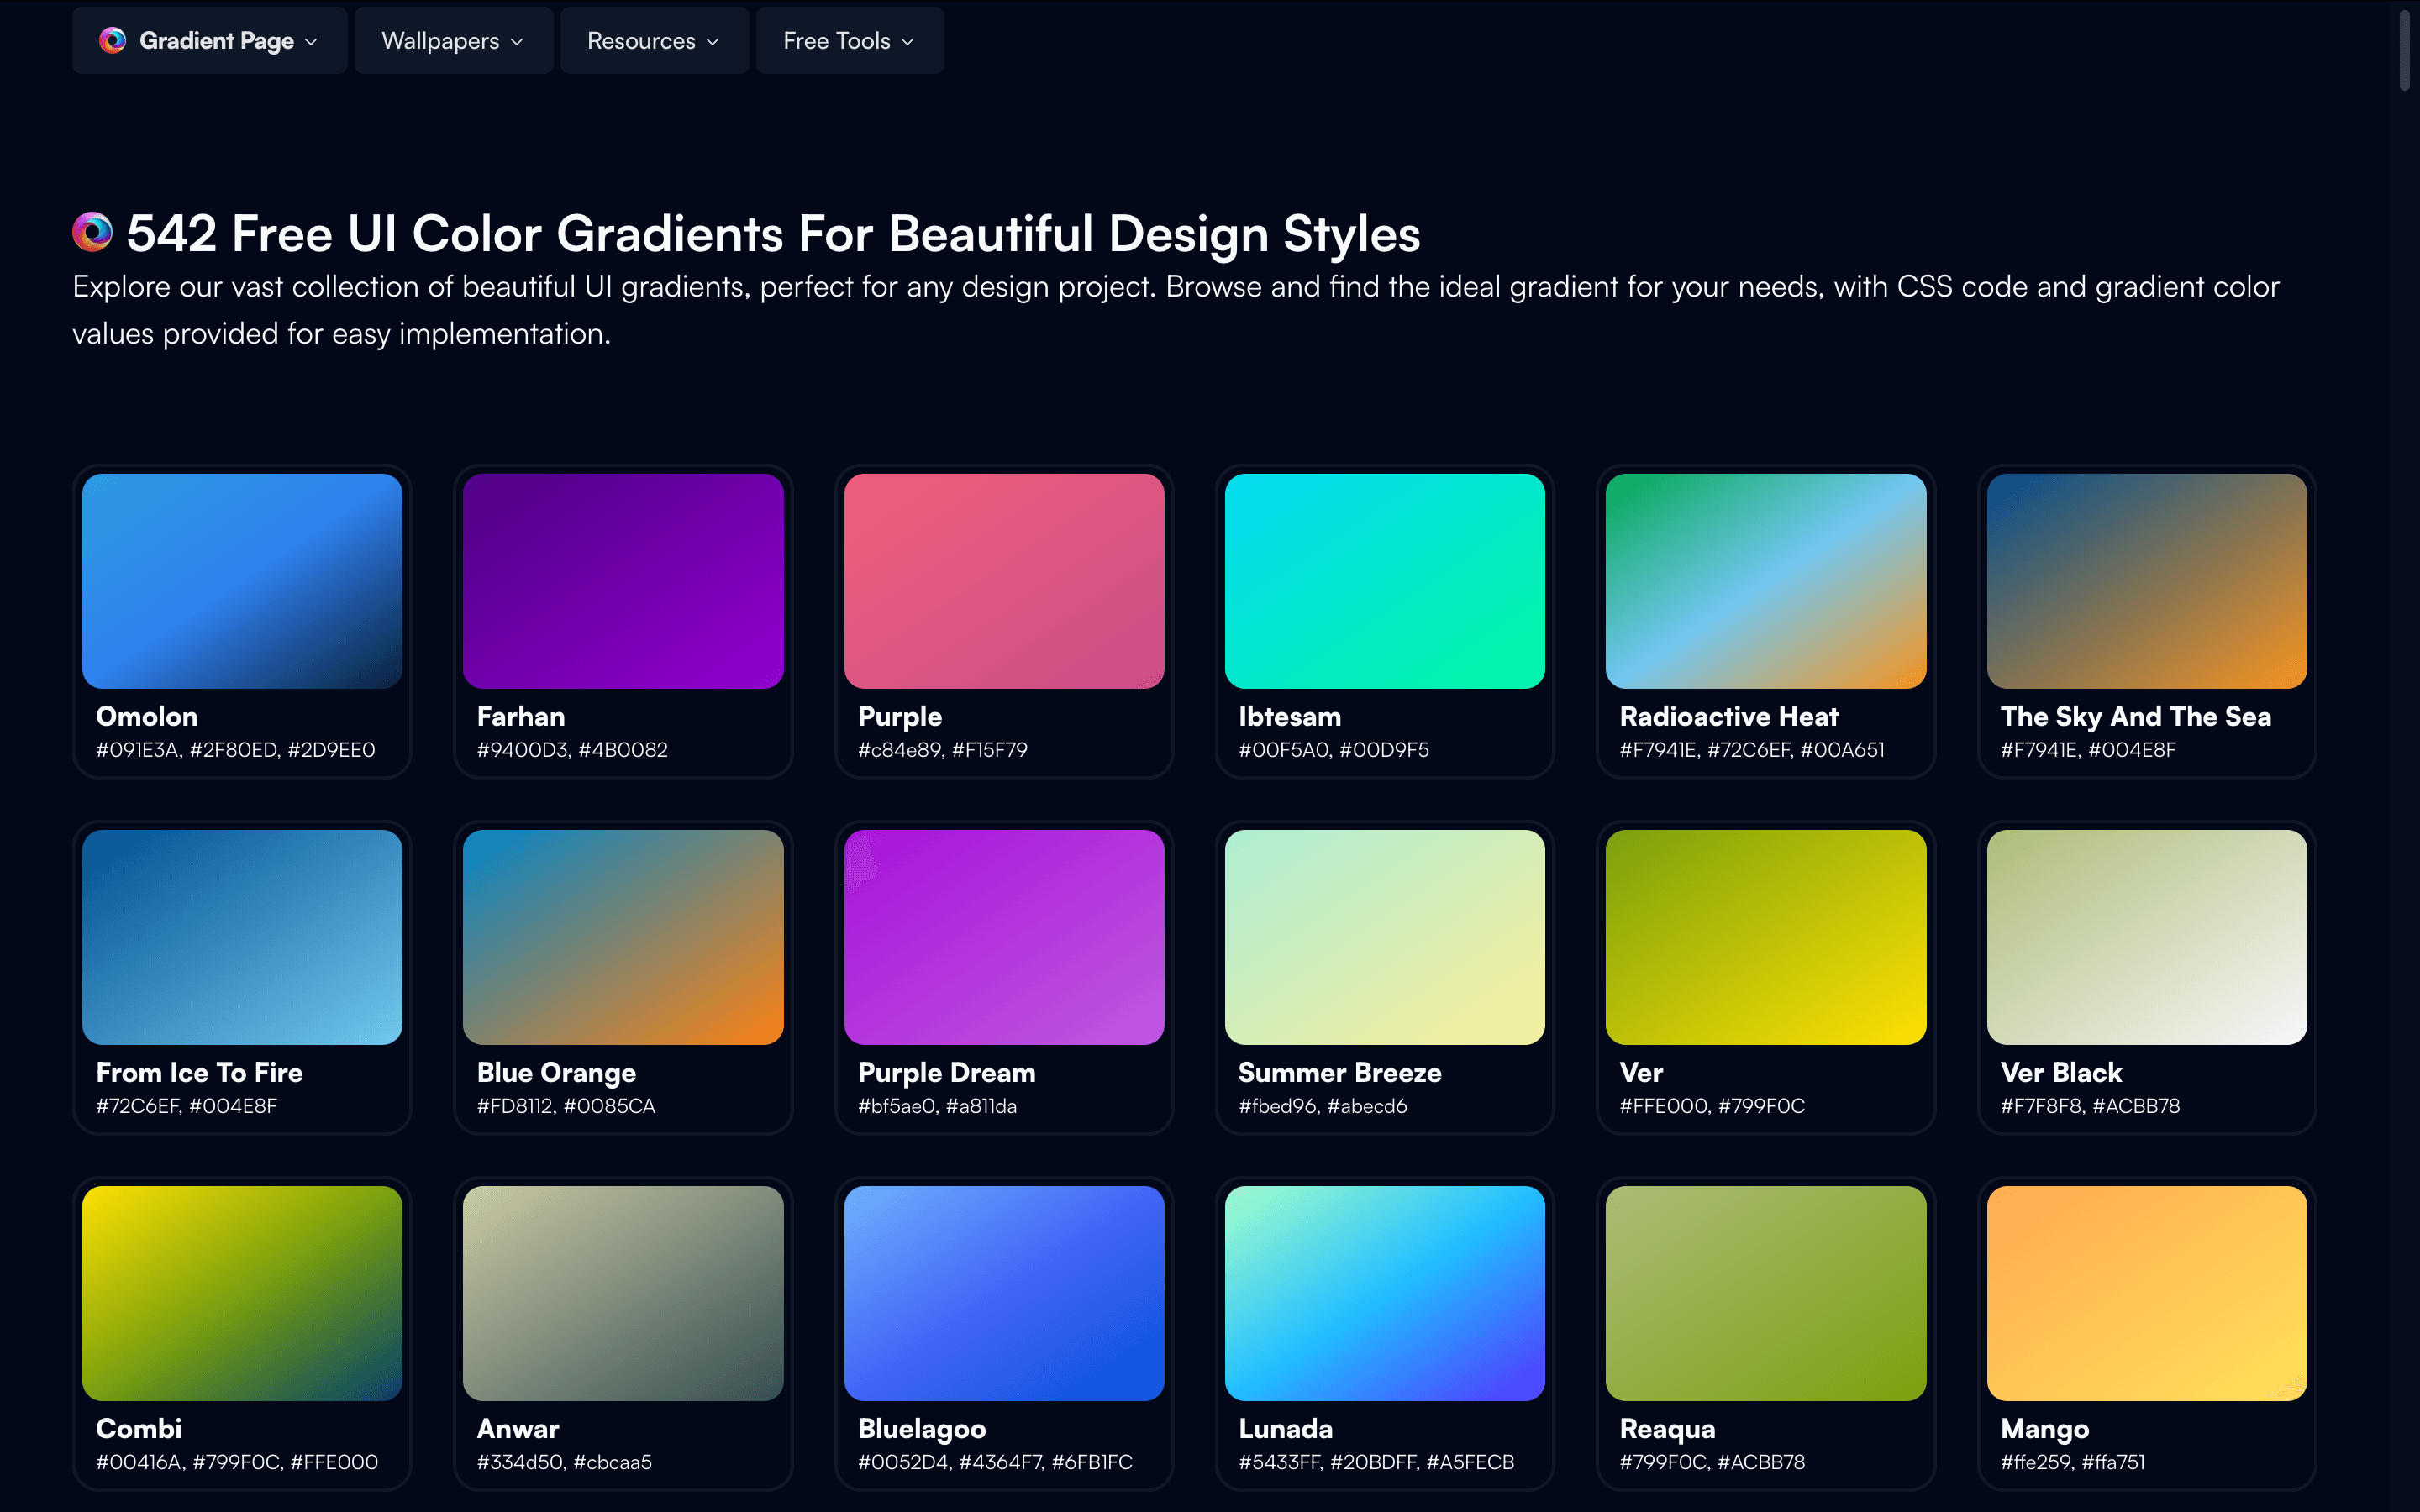Screen dimensions: 2420x1512
Task: Open the Reaqua gradient preview
Action: coord(1766,1293)
